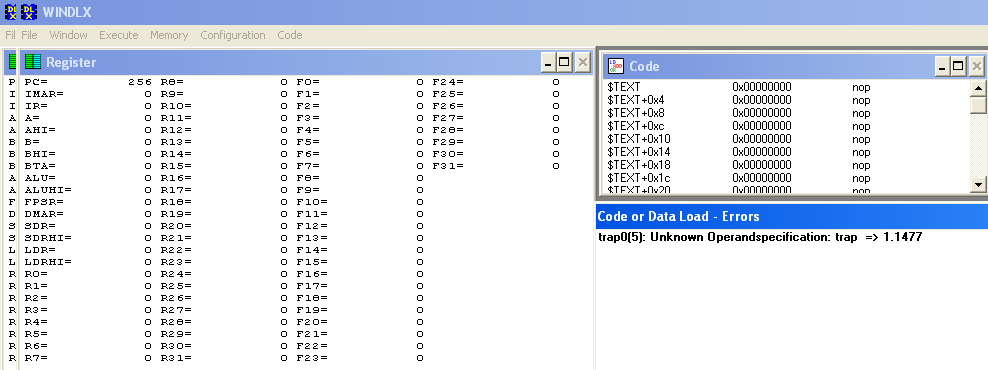Click the ALUHI= register entry
This screenshot has width=988, height=370.
click(88, 190)
